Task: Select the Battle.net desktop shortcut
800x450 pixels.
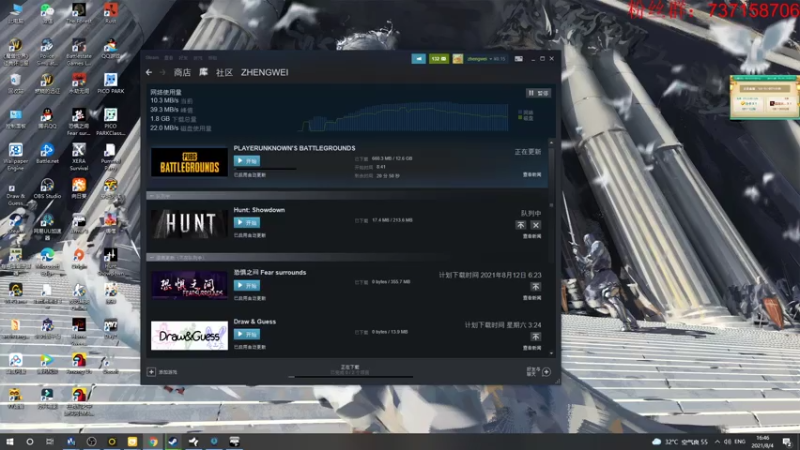Action: tap(47, 154)
